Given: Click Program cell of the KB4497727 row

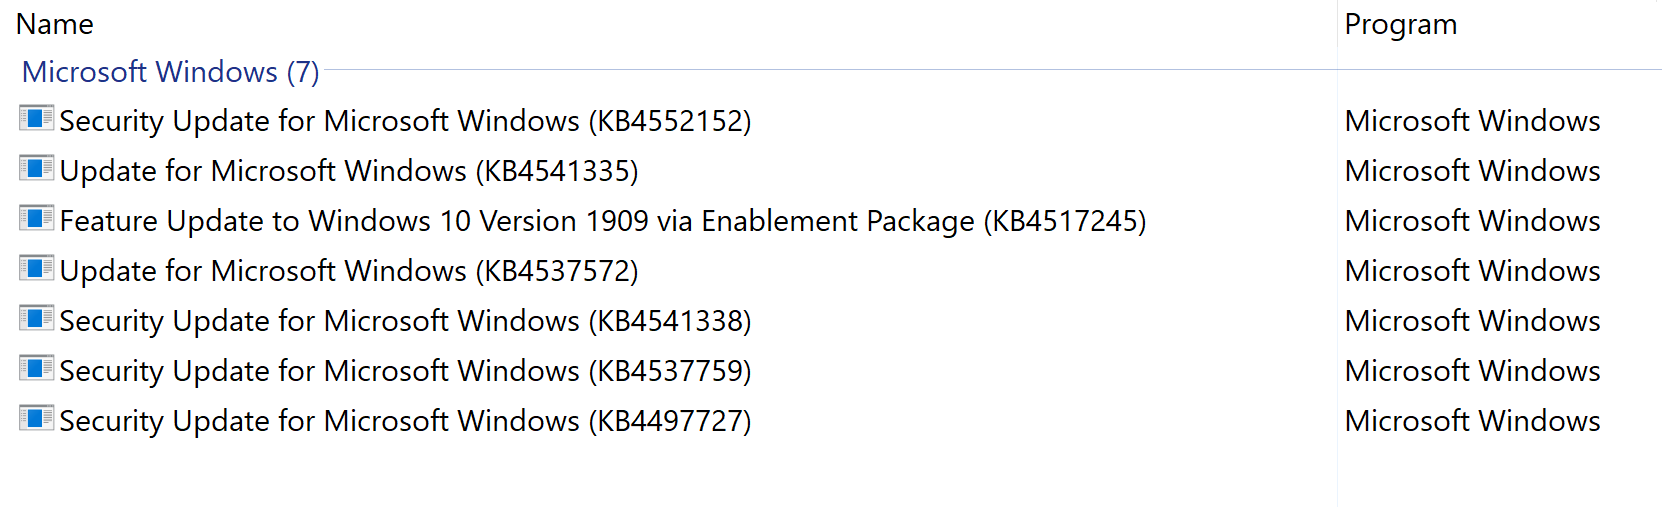Looking at the screenshot, I should click(1472, 421).
